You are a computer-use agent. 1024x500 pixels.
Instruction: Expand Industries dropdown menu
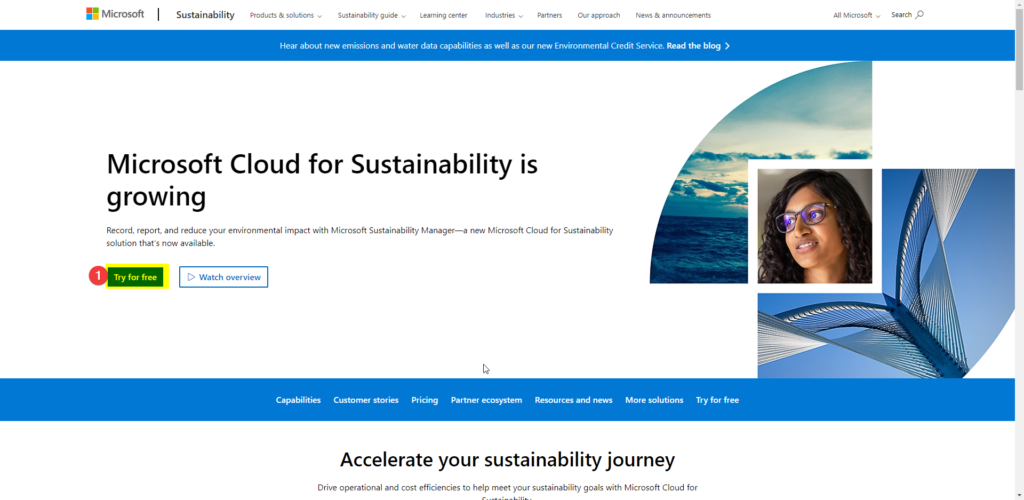[x=504, y=15]
